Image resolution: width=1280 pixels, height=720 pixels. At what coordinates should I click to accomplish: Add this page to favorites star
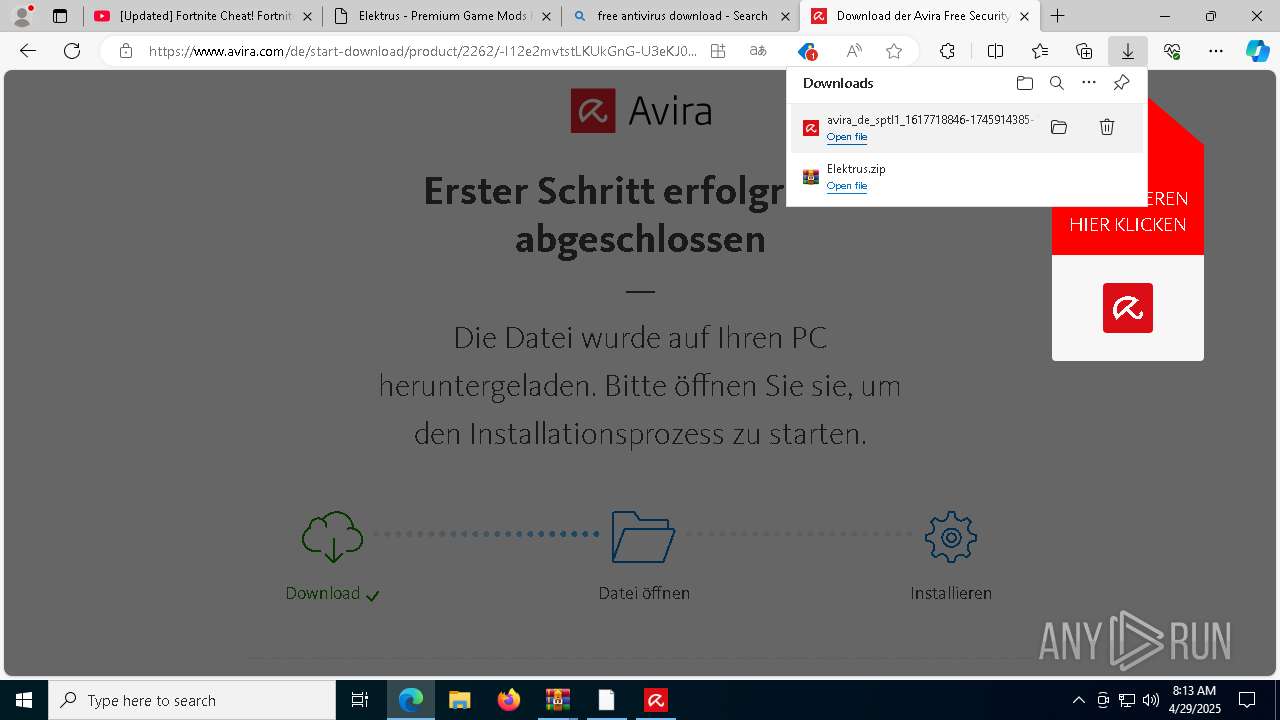pyautogui.click(x=894, y=51)
